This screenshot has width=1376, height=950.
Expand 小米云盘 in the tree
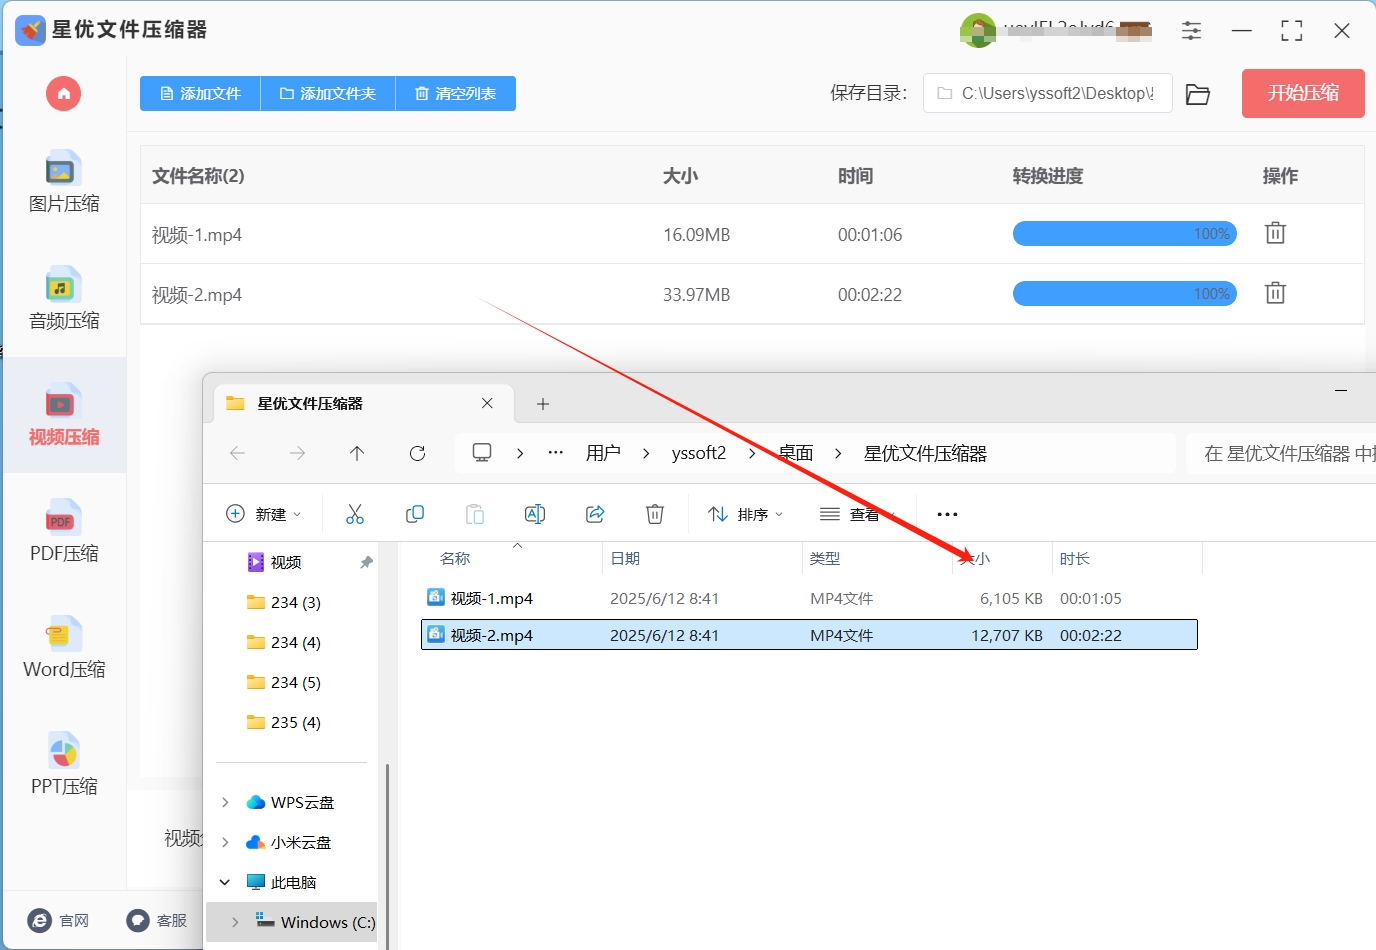click(225, 842)
